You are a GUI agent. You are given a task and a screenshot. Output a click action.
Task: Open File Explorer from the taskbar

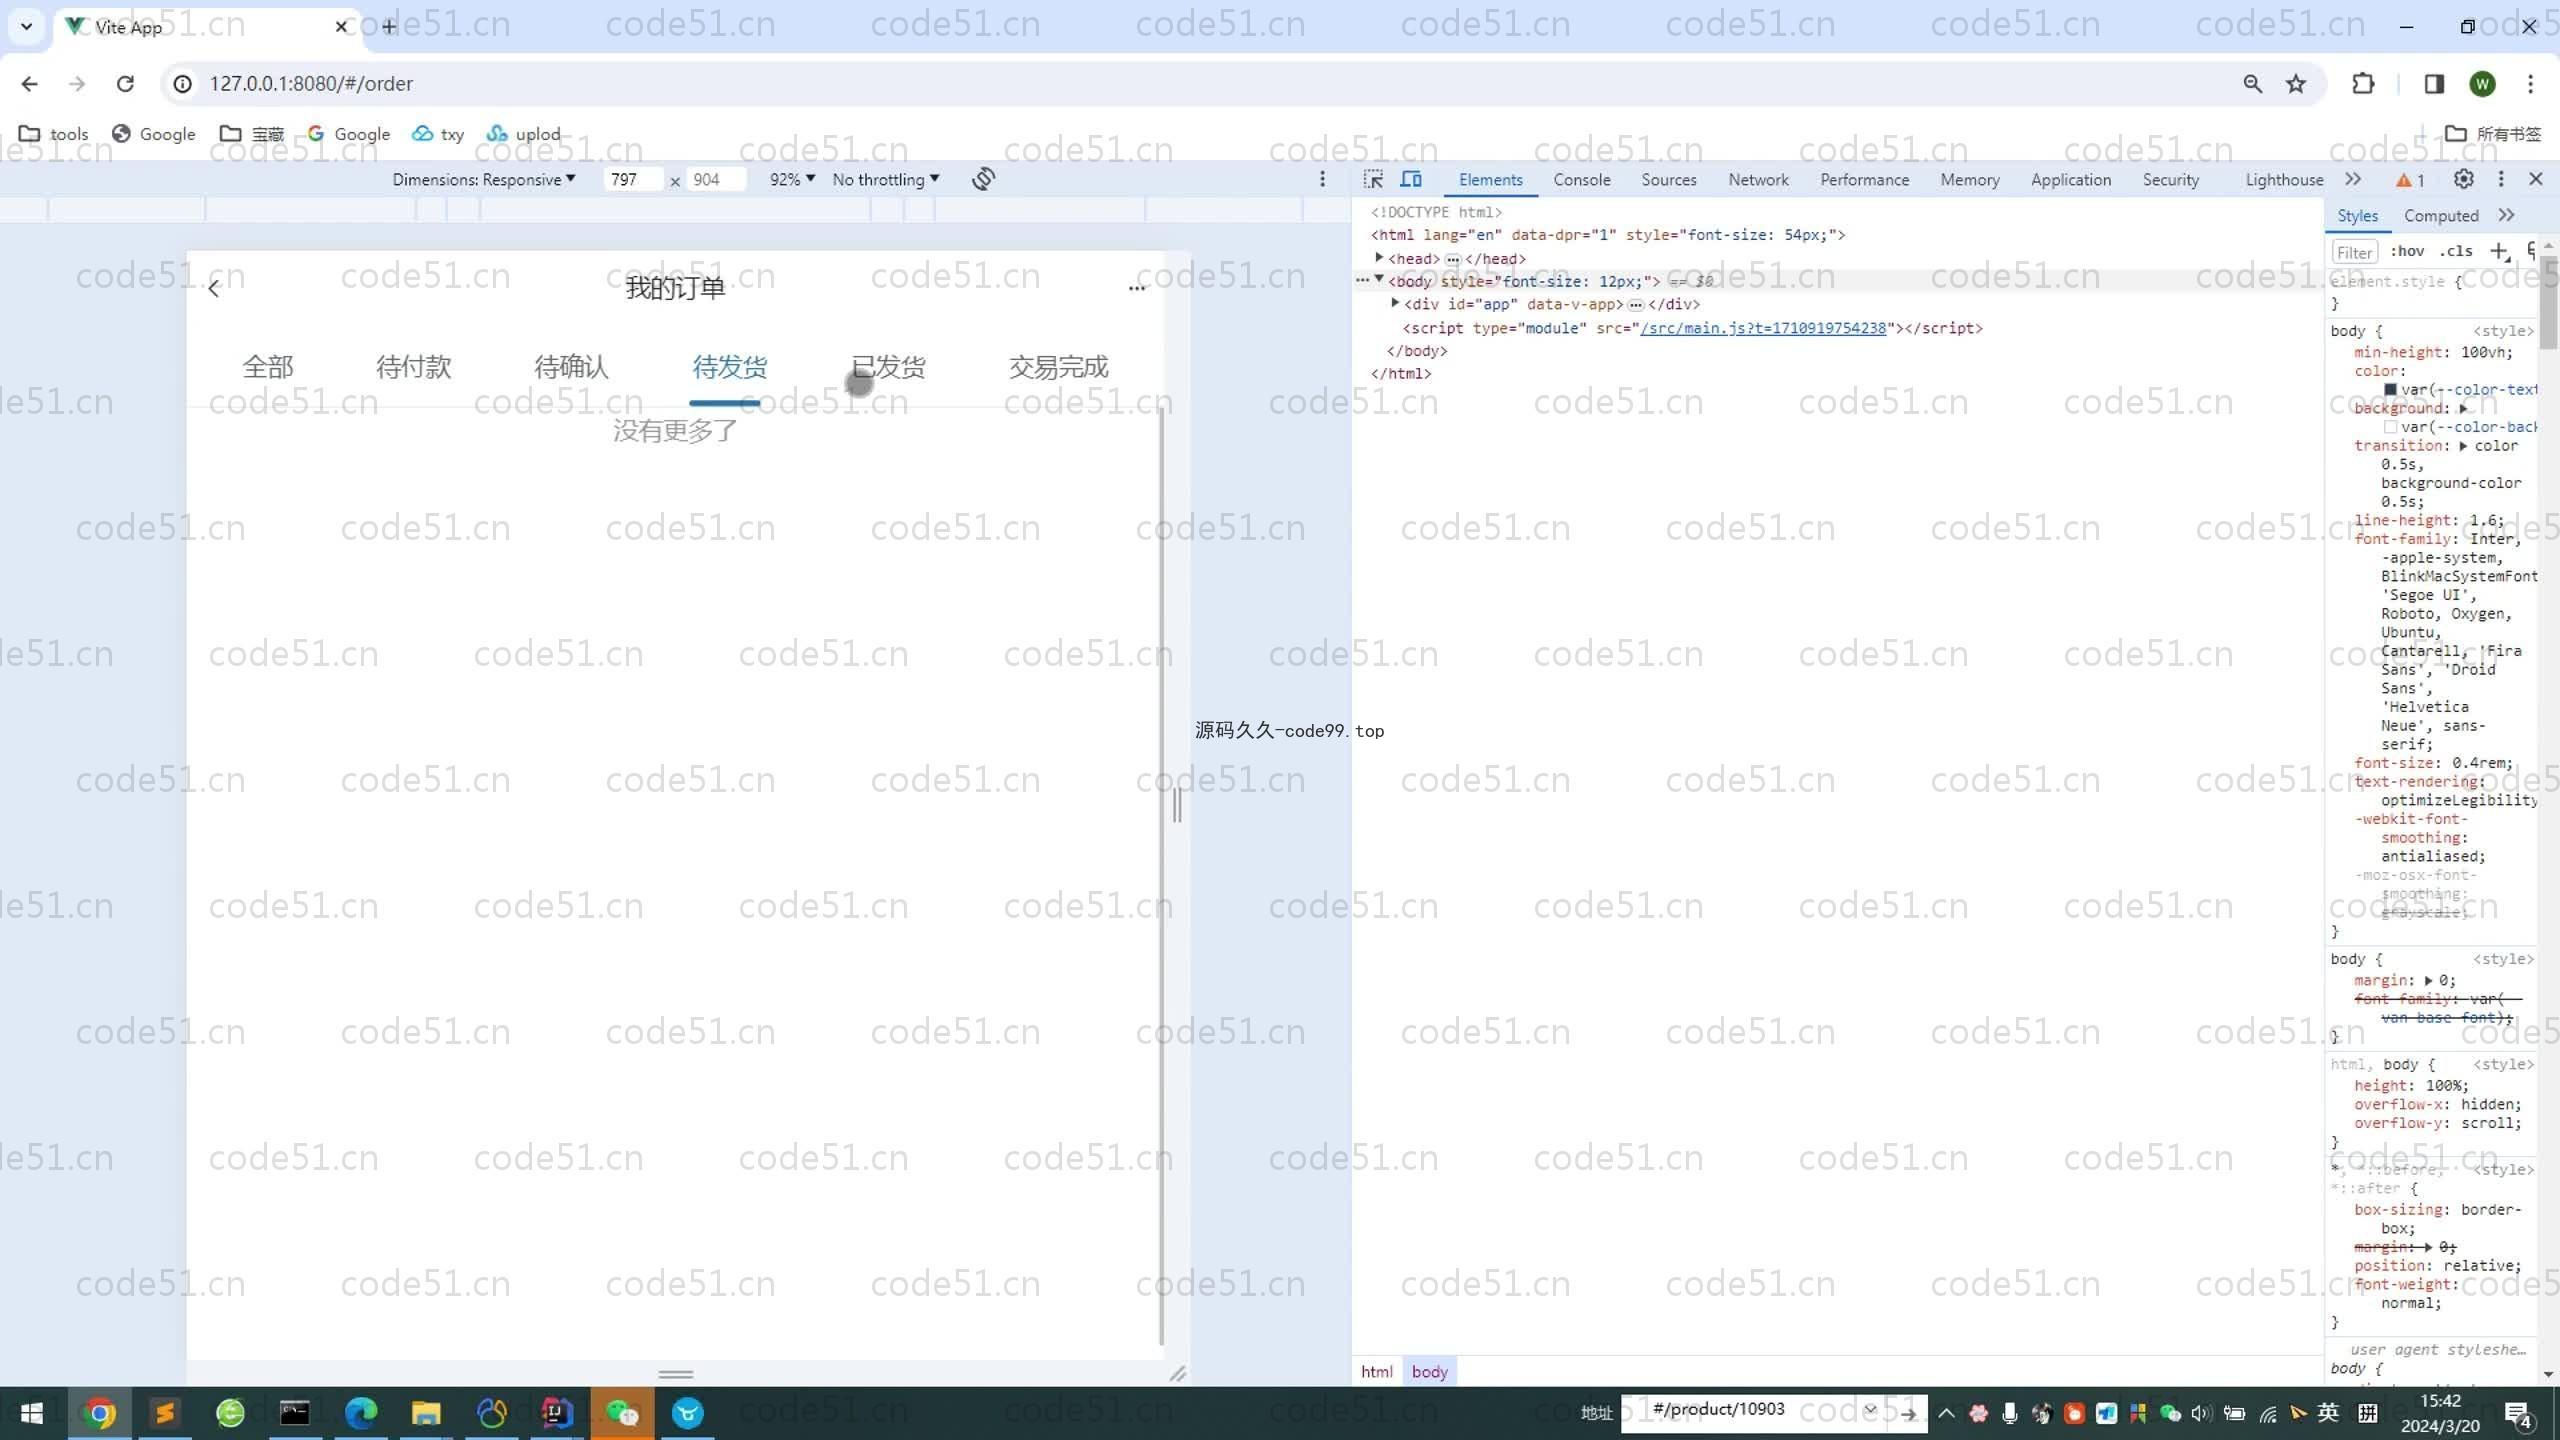coord(426,1413)
